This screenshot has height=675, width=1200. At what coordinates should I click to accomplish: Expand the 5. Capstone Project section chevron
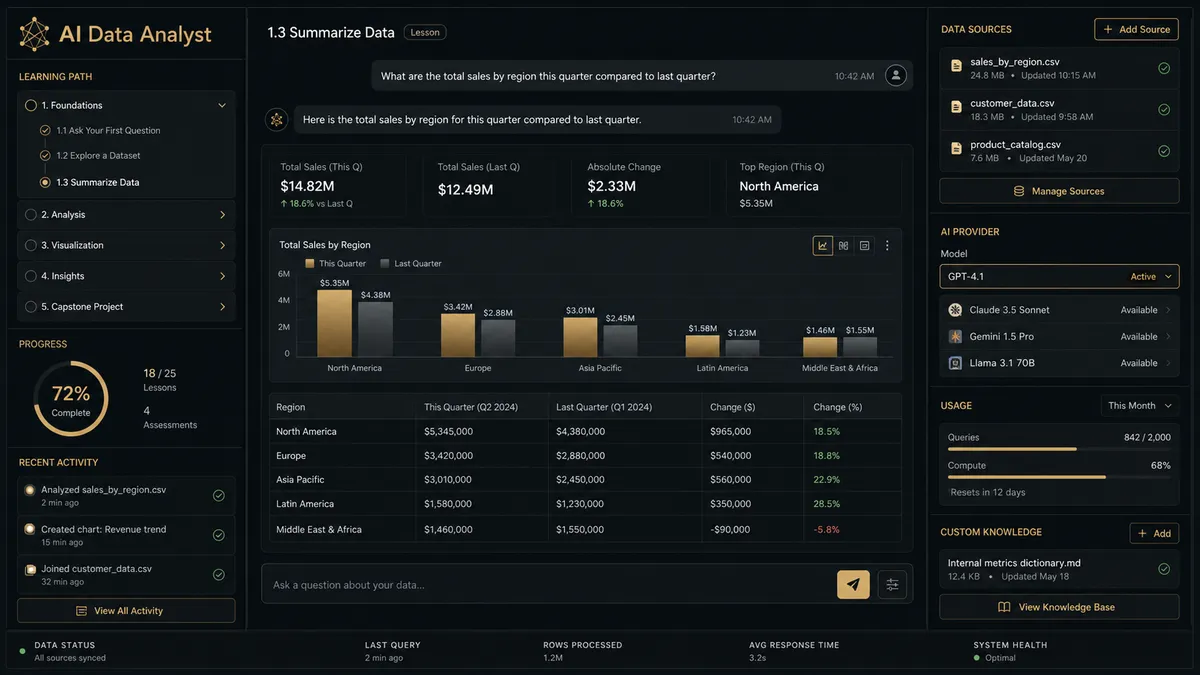coord(222,307)
